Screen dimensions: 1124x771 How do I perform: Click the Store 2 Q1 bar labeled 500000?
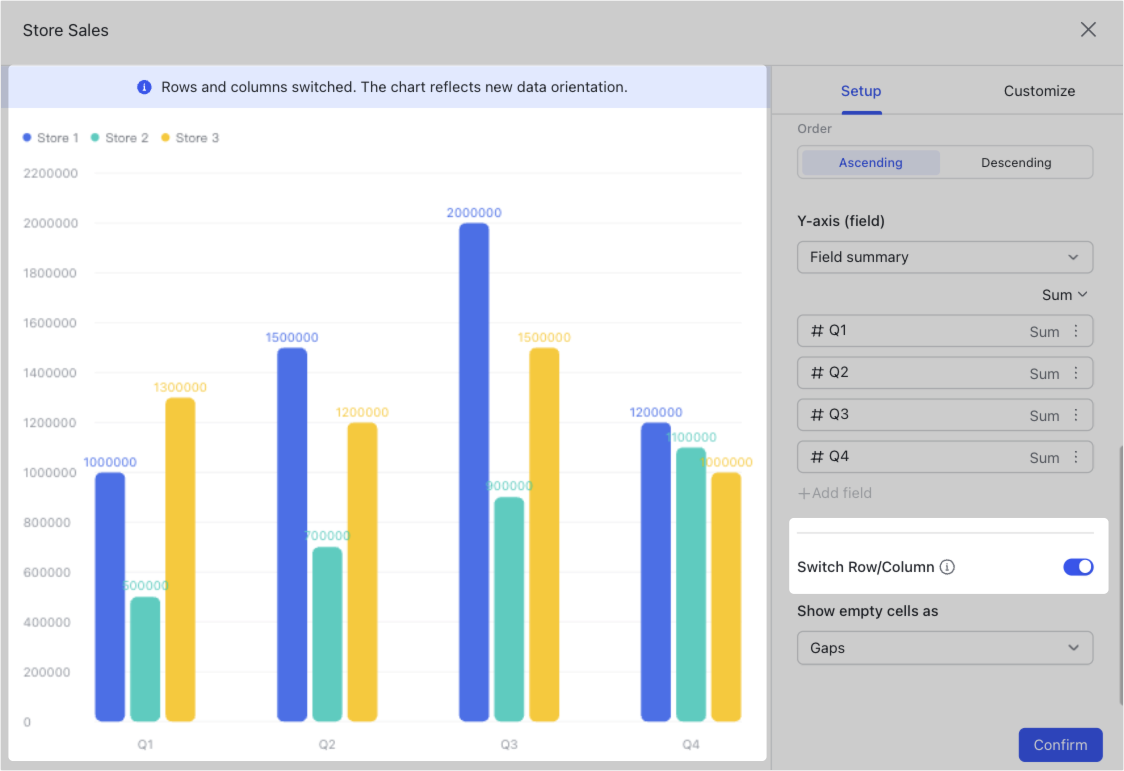tap(146, 659)
